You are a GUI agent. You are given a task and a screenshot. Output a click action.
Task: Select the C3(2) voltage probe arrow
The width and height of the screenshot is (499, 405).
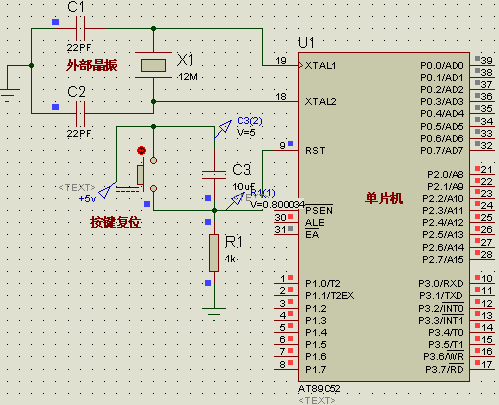223,129
